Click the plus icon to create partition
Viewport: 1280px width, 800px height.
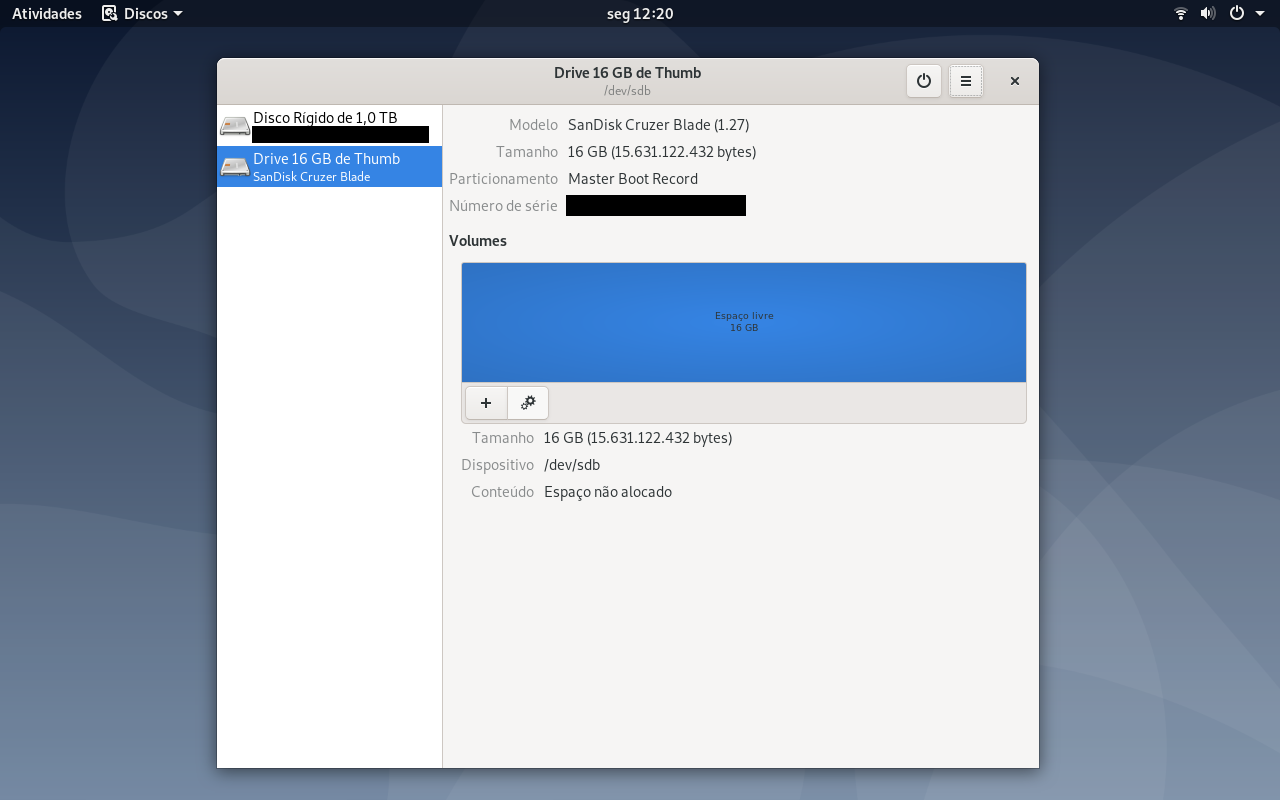[486, 403]
